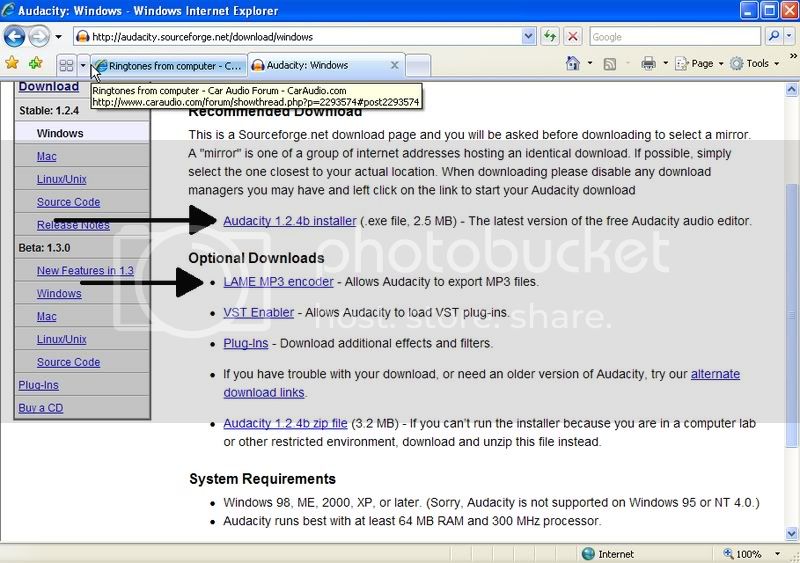Select Release Notes in the sidebar
This screenshot has width=800, height=563.
(x=73, y=225)
